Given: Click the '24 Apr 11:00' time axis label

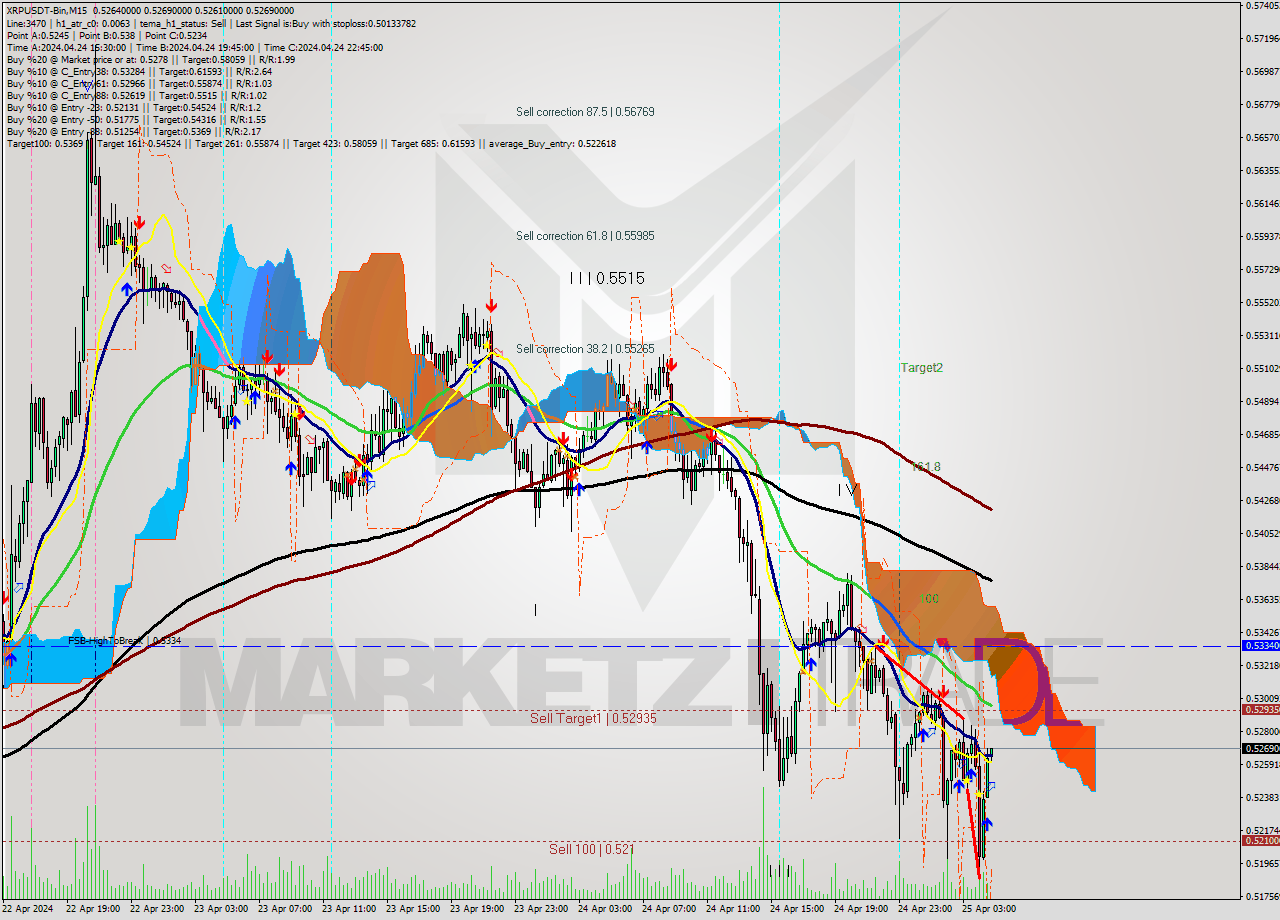Looking at the screenshot, I should coord(733,909).
